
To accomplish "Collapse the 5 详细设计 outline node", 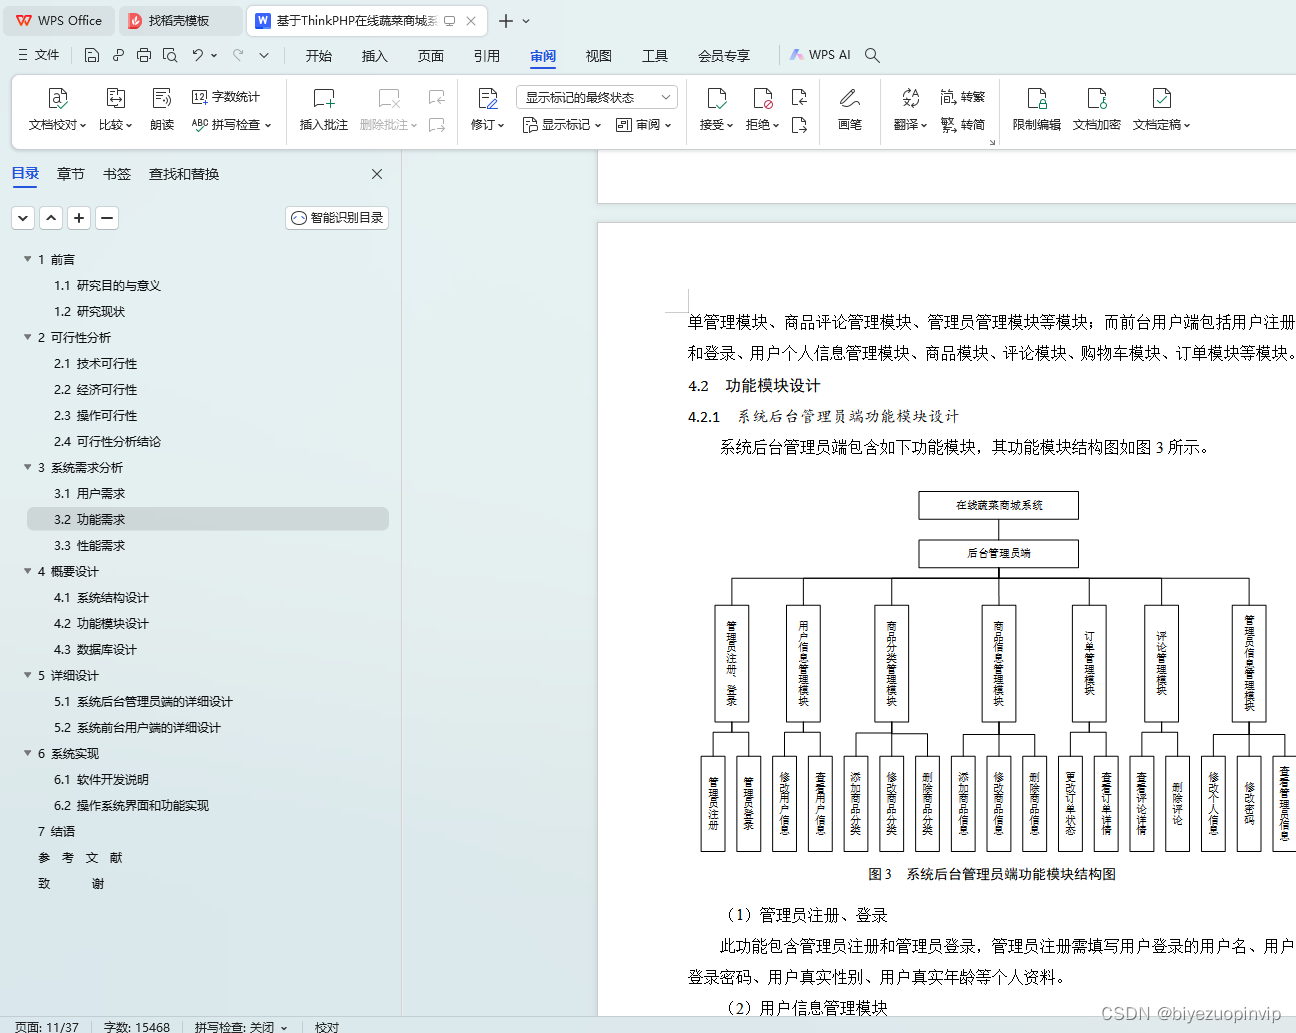I will click(x=27, y=675).
